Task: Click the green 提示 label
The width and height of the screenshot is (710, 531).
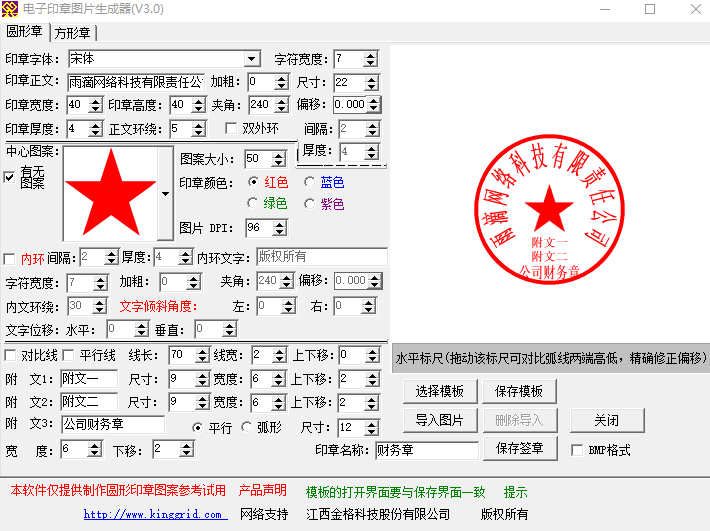Action: click(515, 492)
